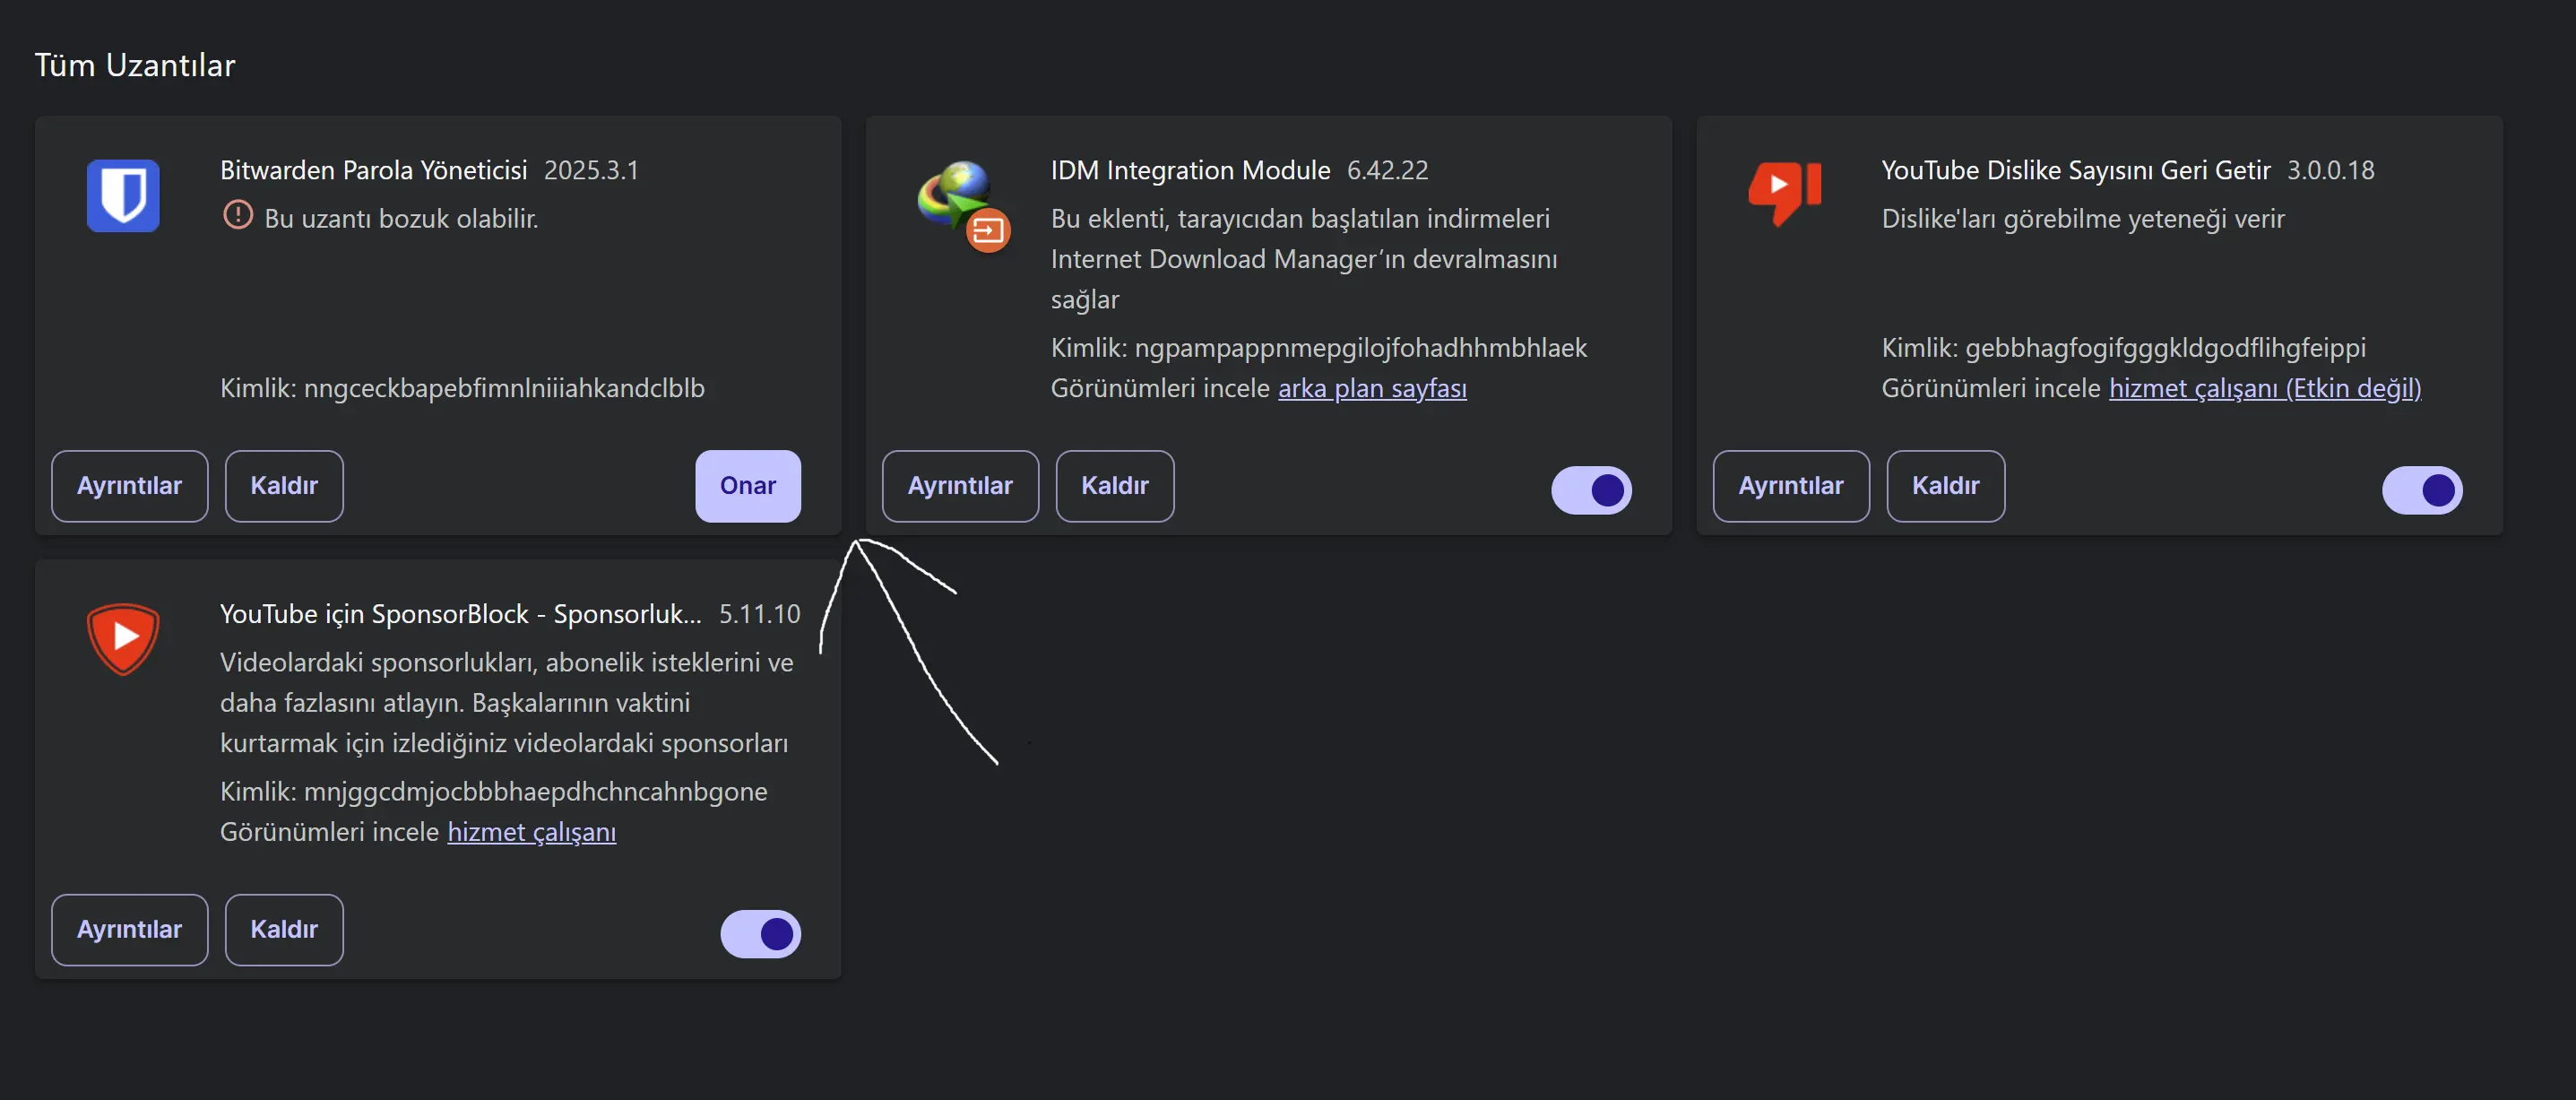Open the arka plan sayfası link

tap(1372, 388)
